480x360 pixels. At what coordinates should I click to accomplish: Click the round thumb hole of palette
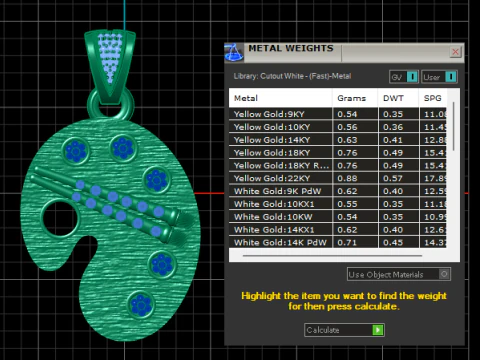[x=60, y=218]
